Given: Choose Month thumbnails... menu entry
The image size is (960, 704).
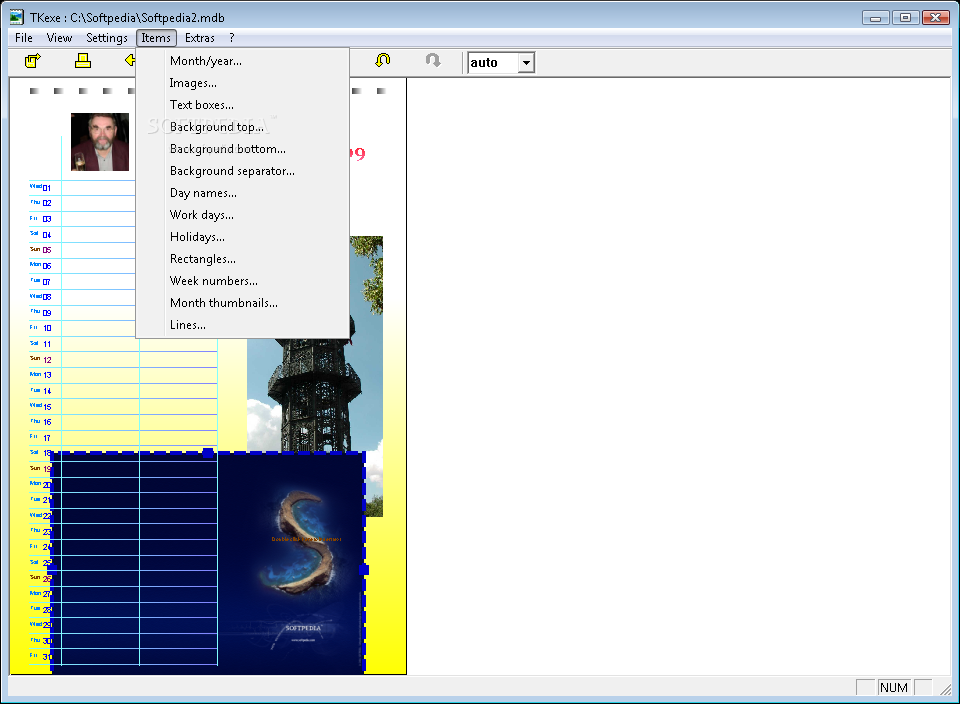Looking at the screenshot, I should point(242,304).
